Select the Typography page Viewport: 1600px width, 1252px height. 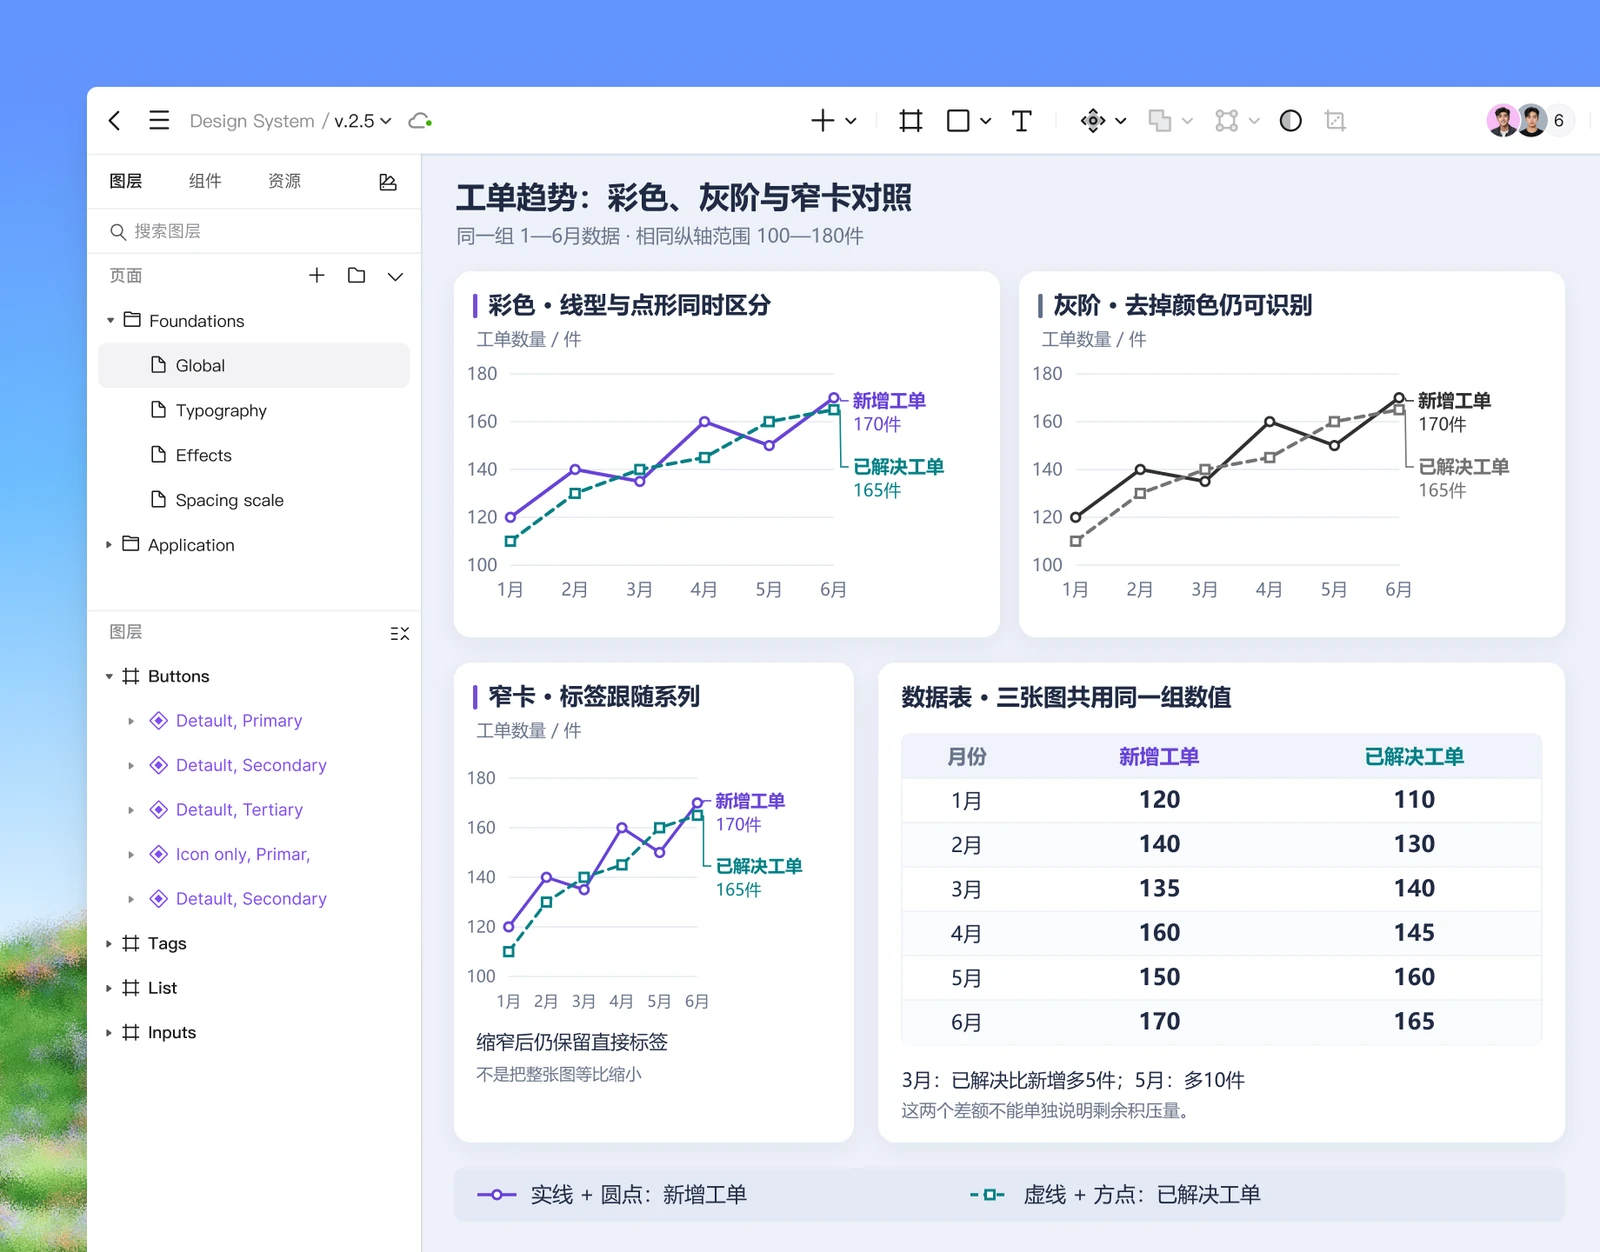254,410
